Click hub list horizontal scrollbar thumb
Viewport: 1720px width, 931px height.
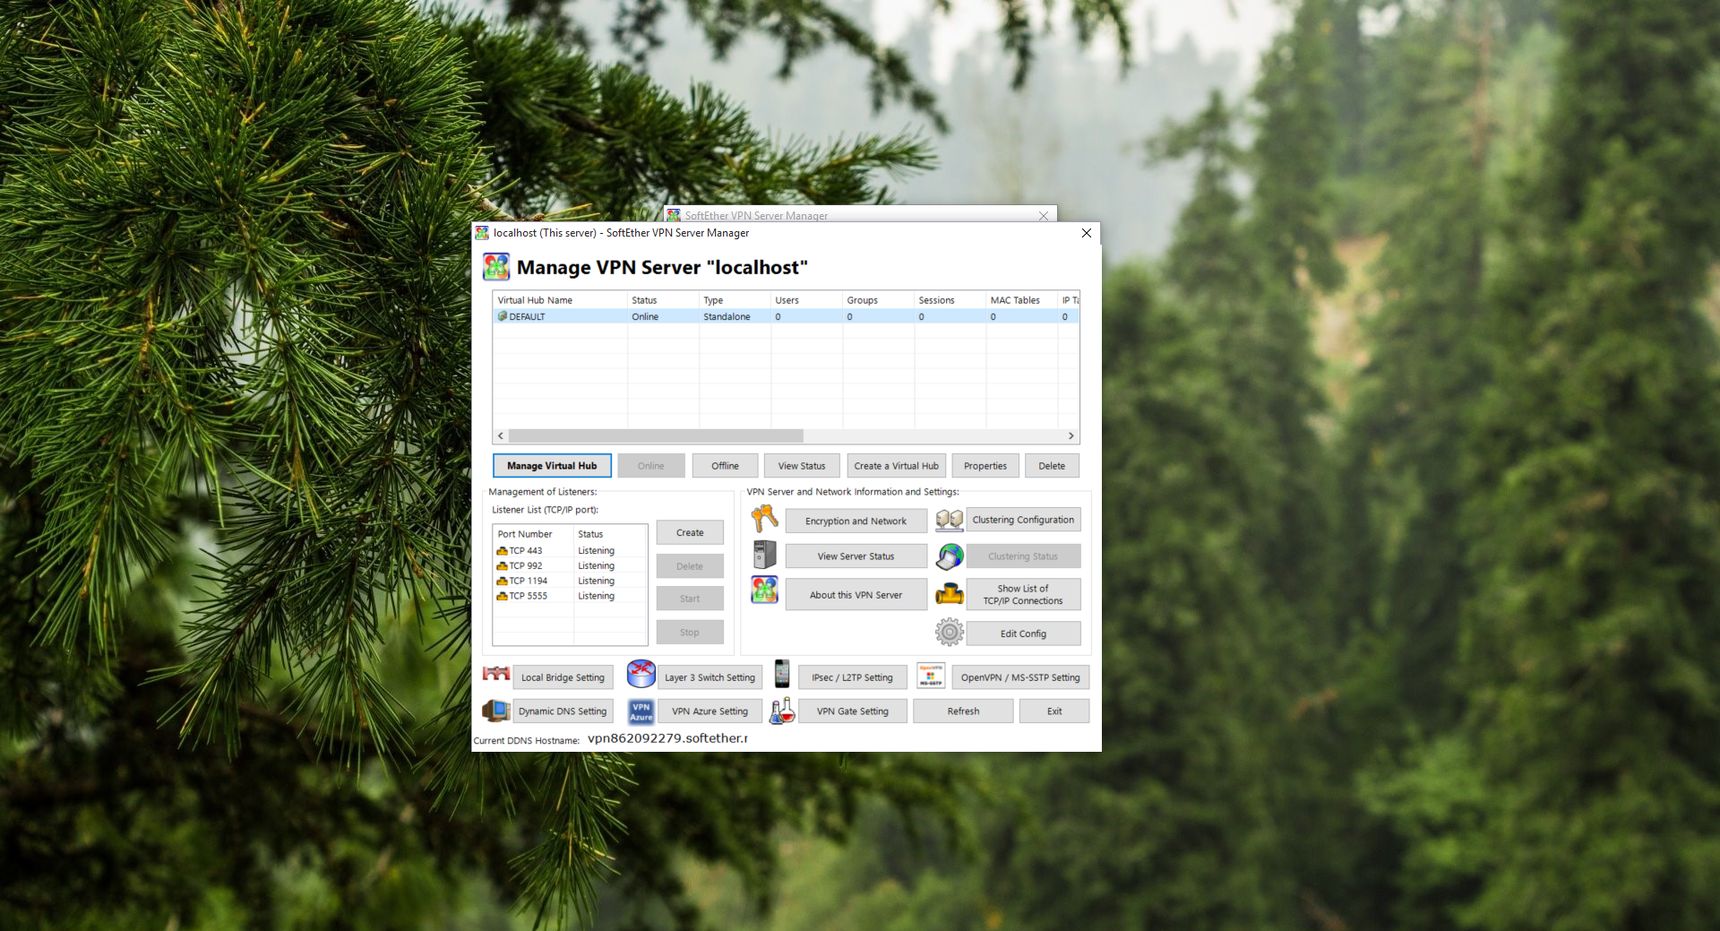pos(656,436)
